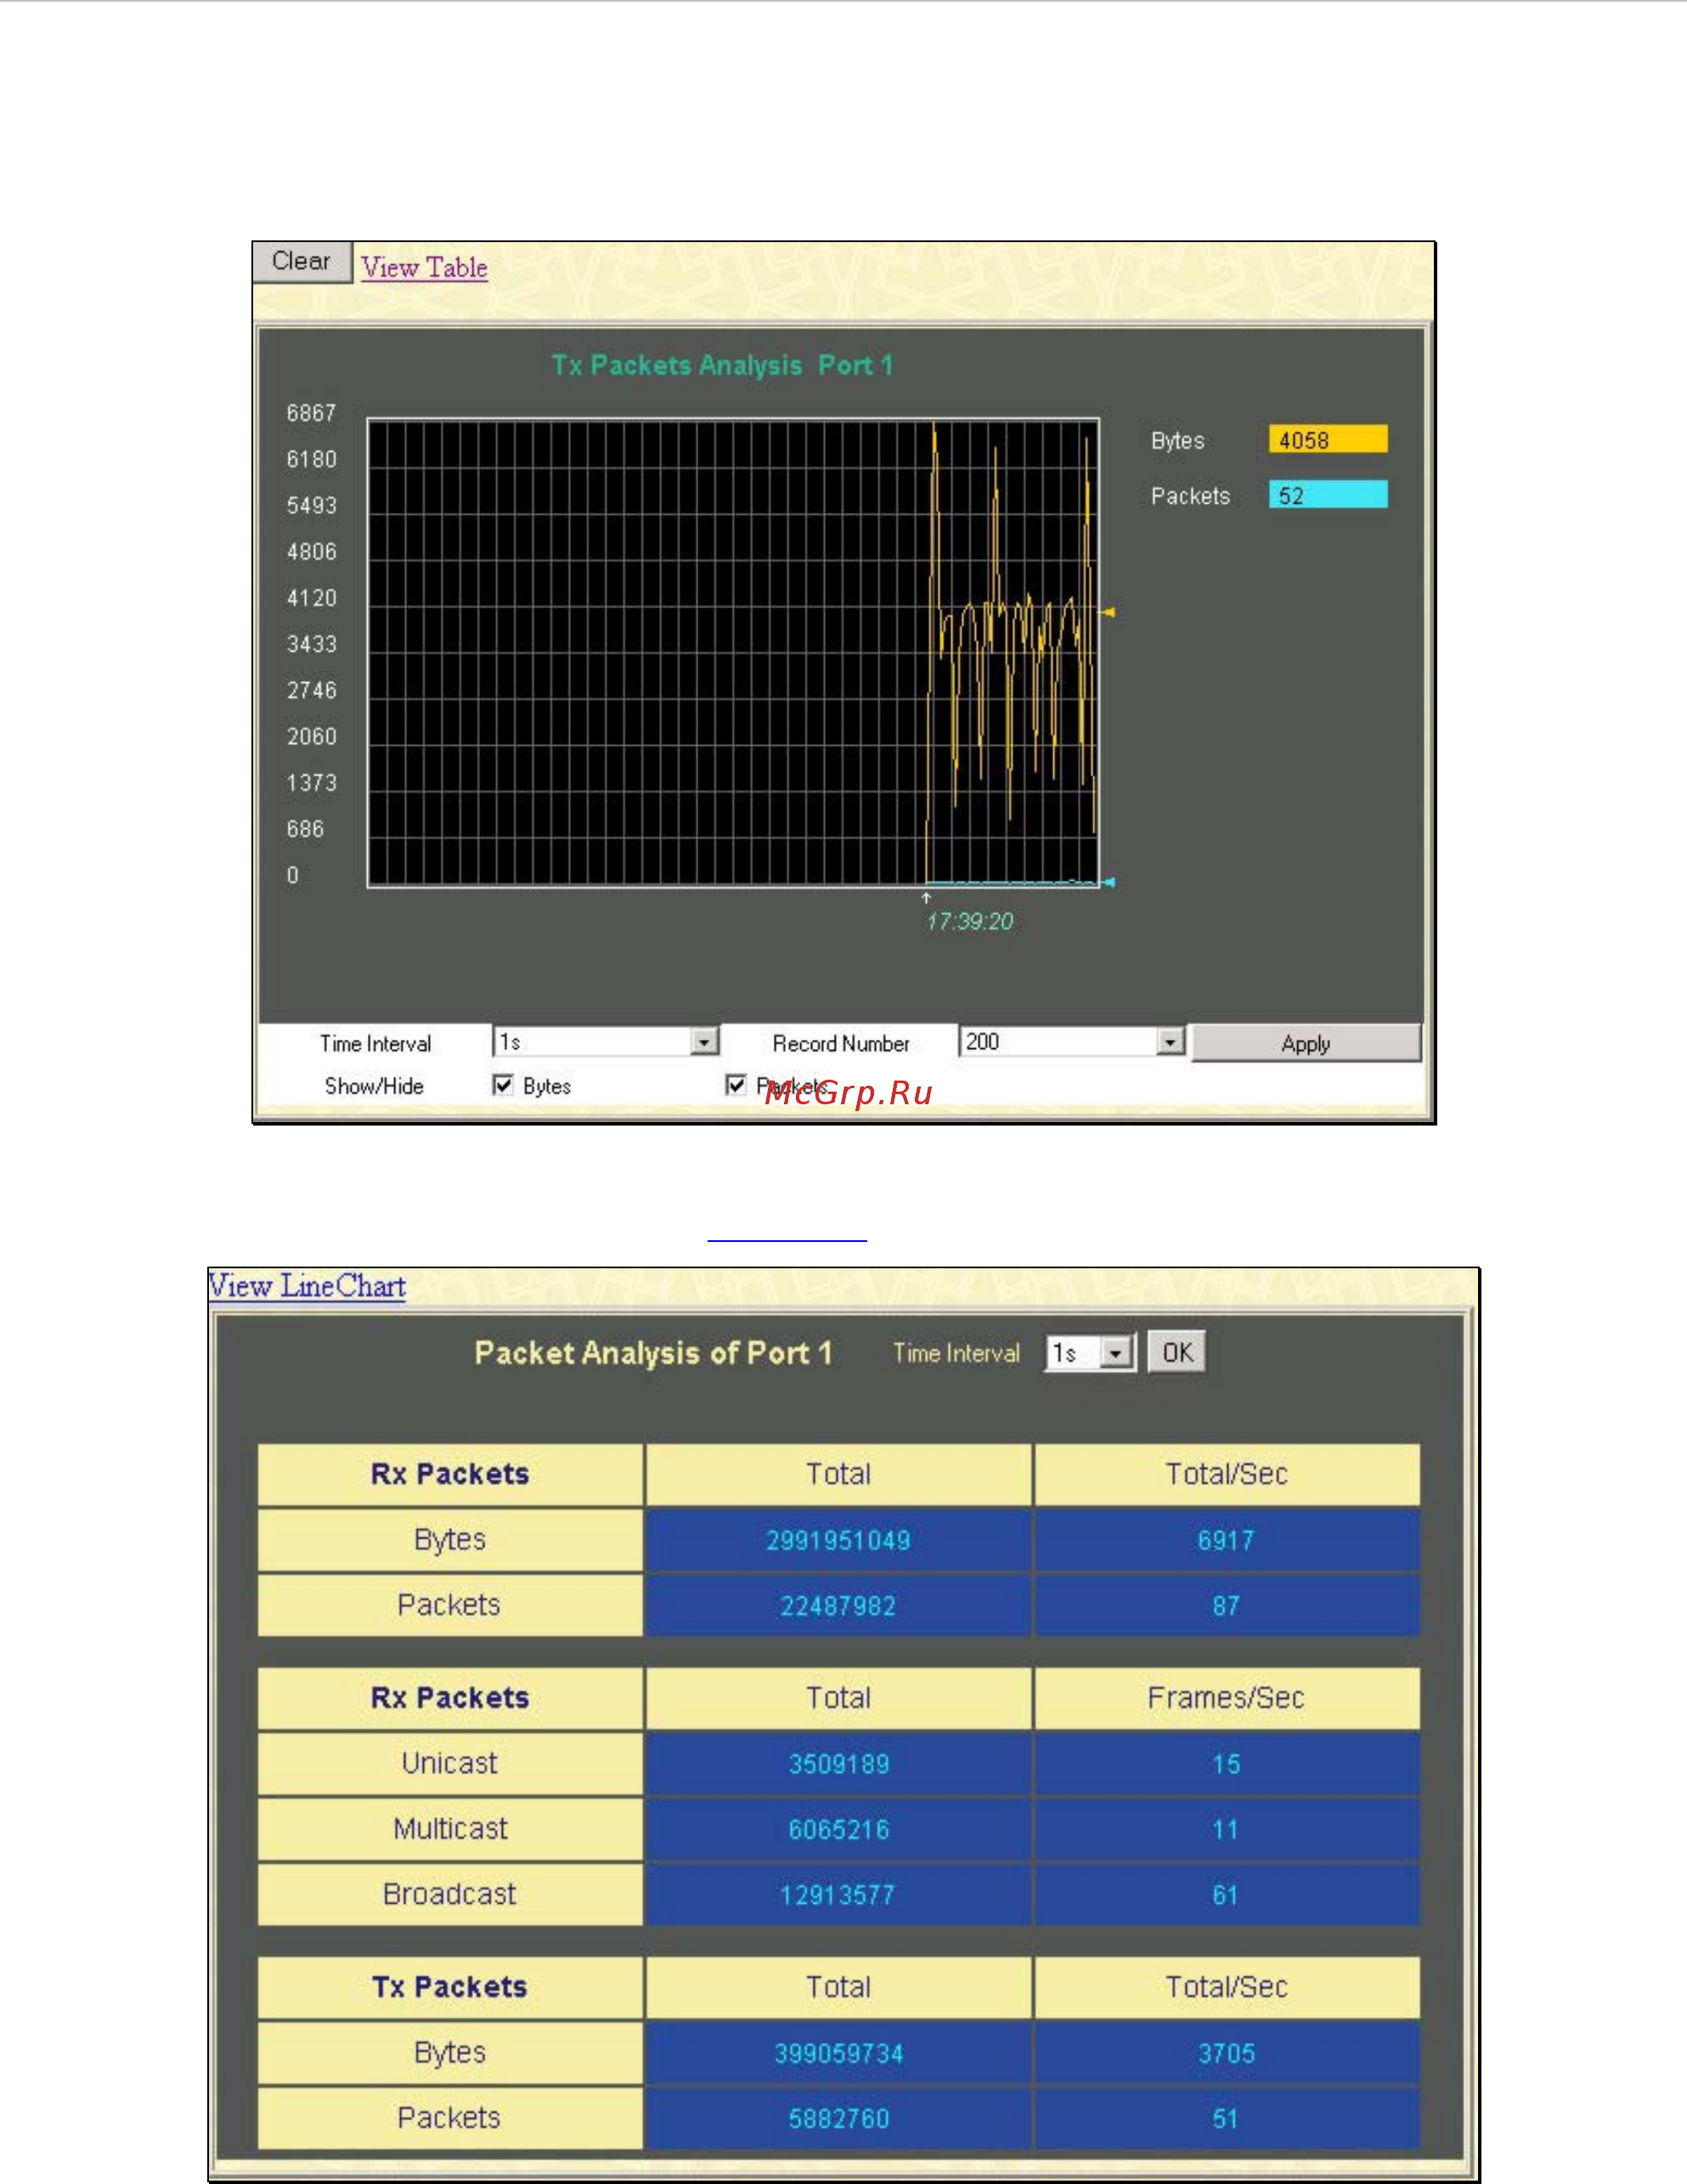Open the Time Interval 1s dropdown in chart
Image resolution: width=1687 pixels, height=2184 pixels.
coord(606,1042)
